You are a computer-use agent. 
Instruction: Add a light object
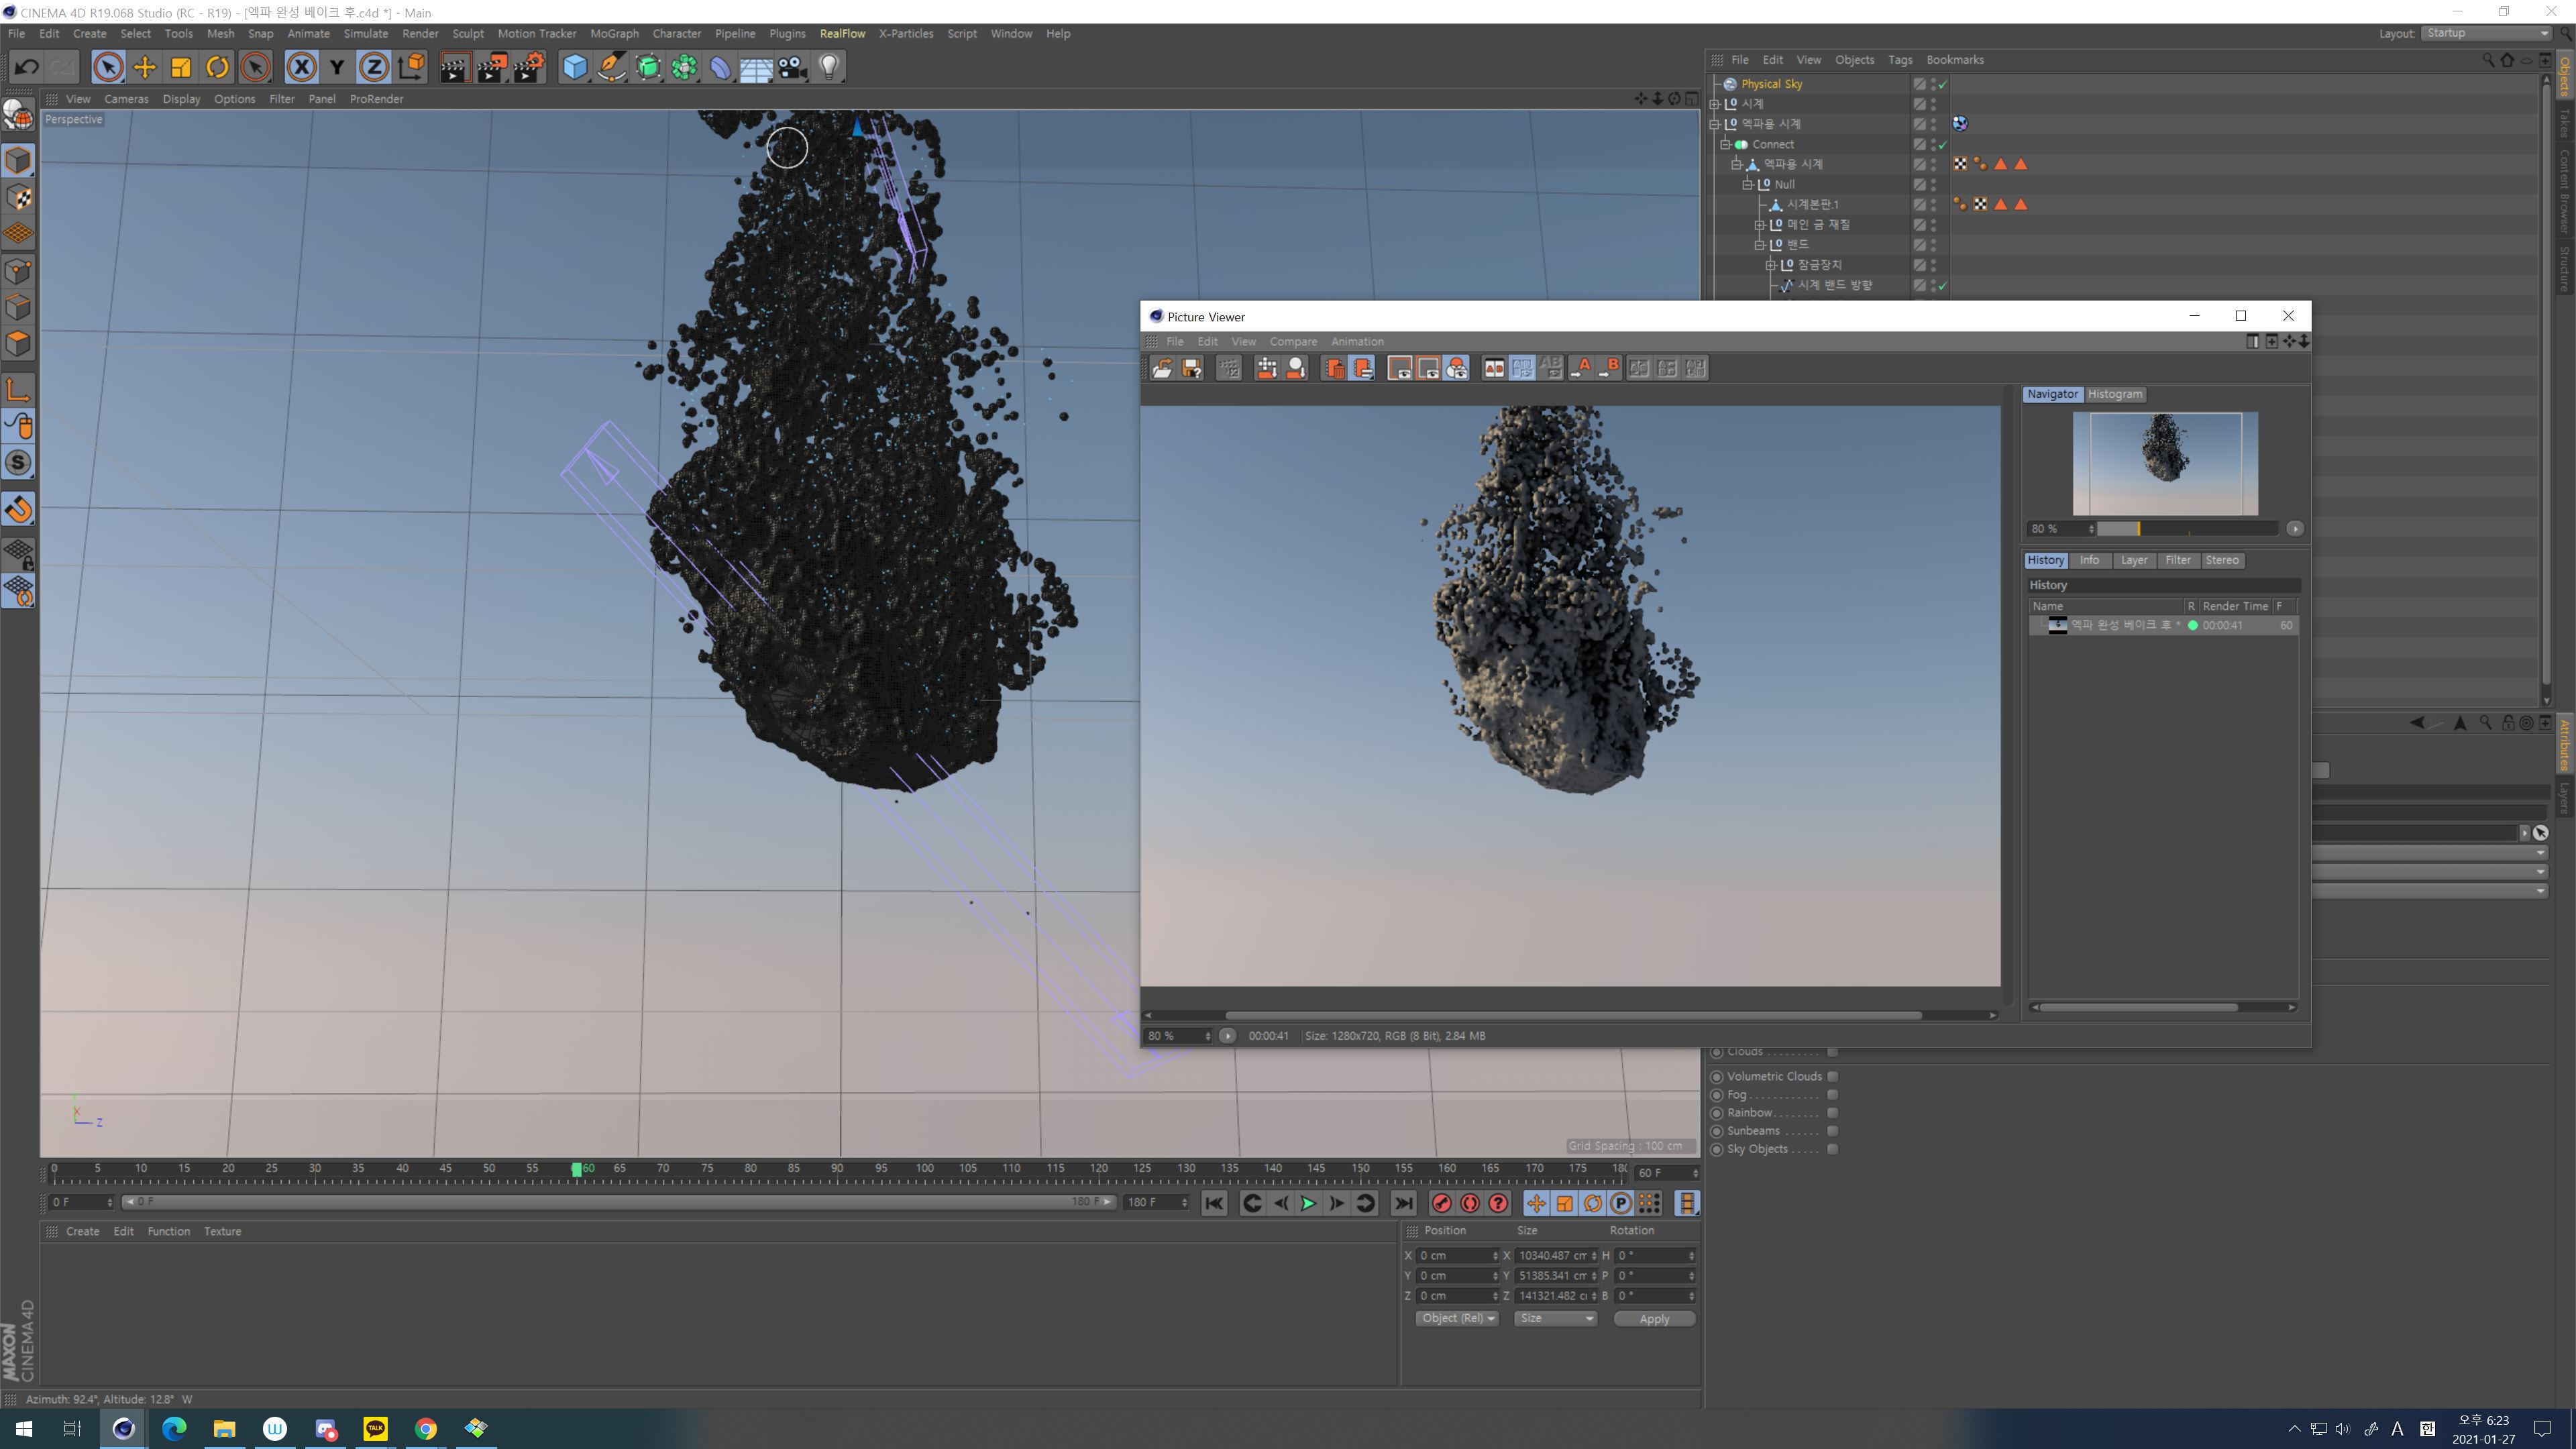click(x=829, y=67)
